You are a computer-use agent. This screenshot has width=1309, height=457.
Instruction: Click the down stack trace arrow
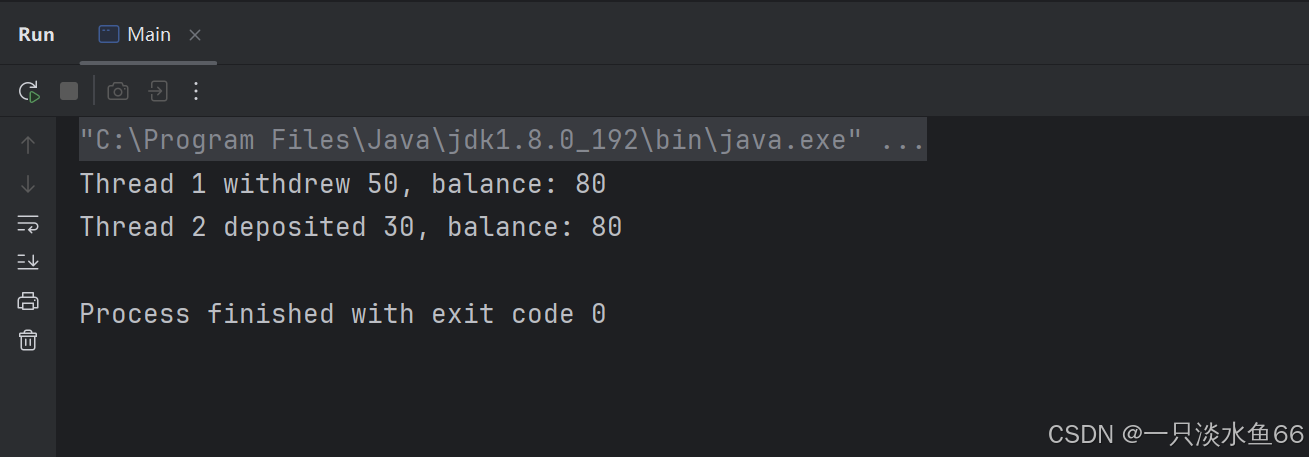[x=28, y=184]
